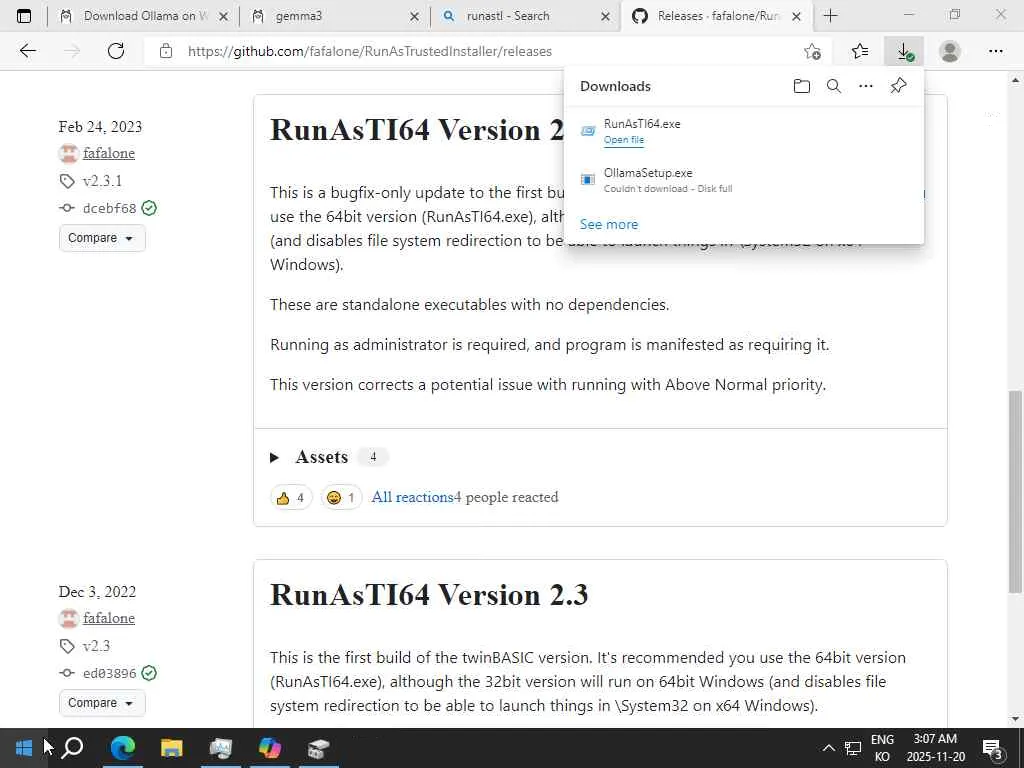Viewport: 1024px width, 768px height.
Task: Open fafalone profile for v2.3 release
Action: [109, 618]
